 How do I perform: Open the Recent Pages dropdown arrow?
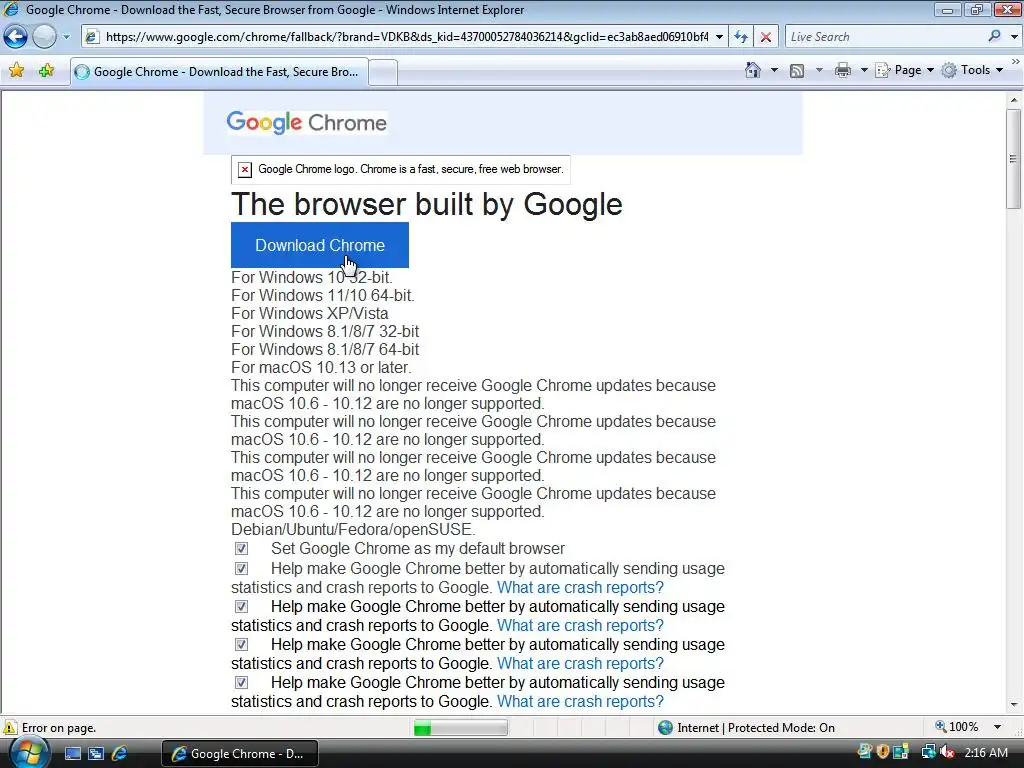coord(66,37)
